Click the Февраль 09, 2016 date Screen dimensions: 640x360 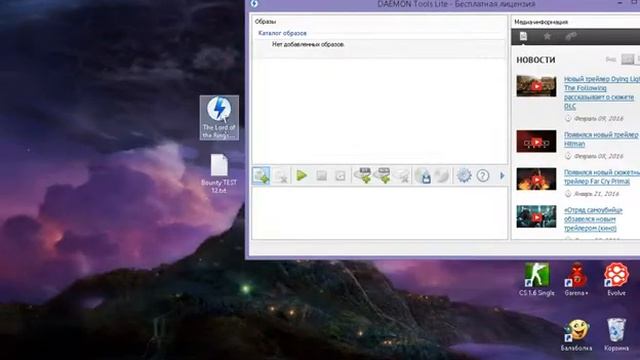click(x=599, y=119)
